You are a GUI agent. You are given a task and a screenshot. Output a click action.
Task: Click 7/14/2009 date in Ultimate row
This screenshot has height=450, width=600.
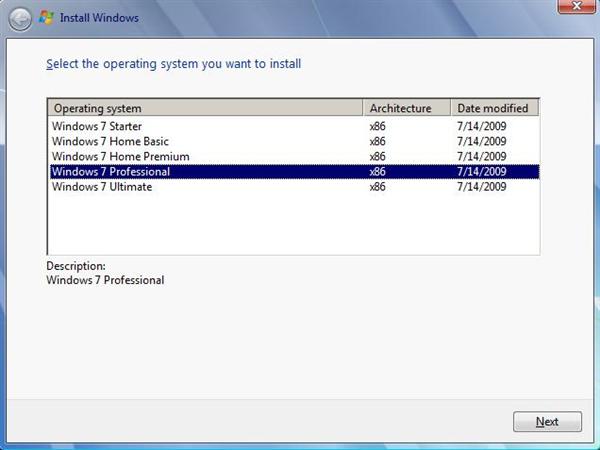(x=482, y=187)
